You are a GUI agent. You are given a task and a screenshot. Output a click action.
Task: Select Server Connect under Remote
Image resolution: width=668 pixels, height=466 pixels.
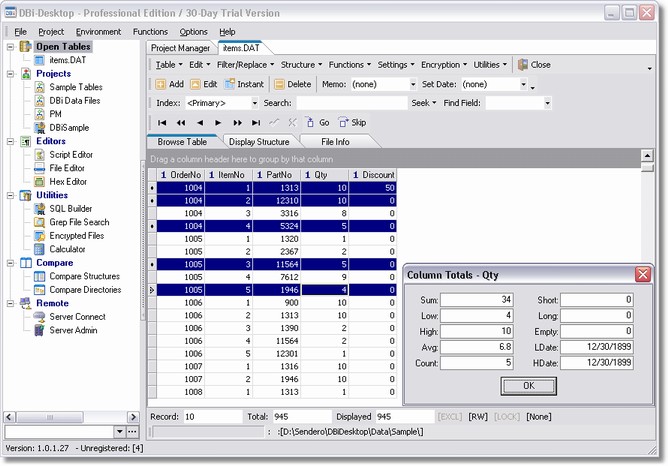[x=77, y=316]
